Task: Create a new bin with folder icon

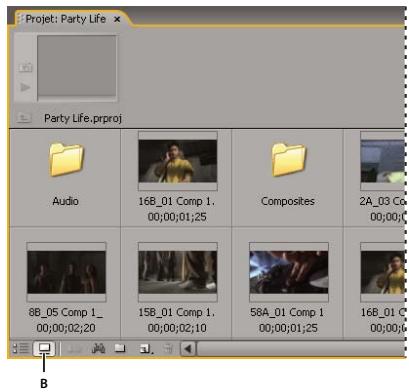Action: point(119,349)
